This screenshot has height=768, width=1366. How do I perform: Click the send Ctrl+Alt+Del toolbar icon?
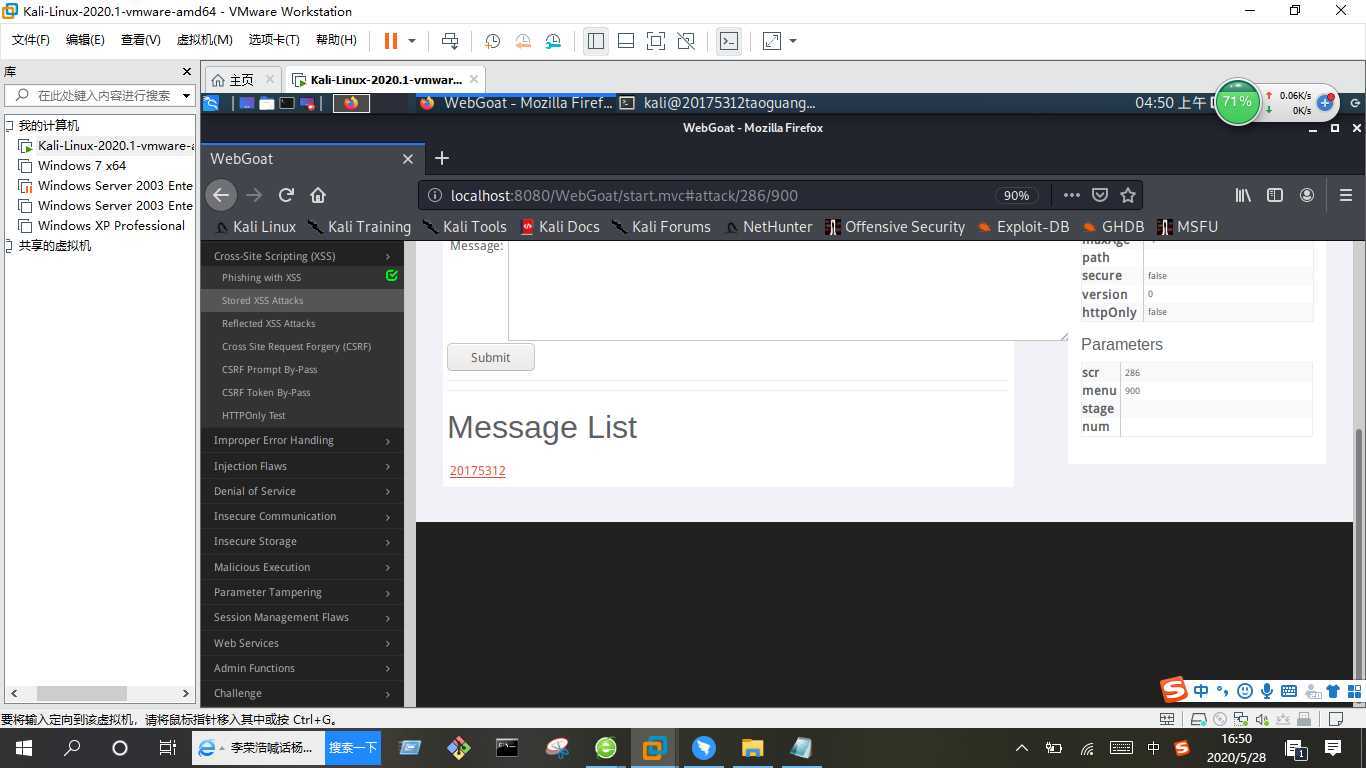pos(450,41)
